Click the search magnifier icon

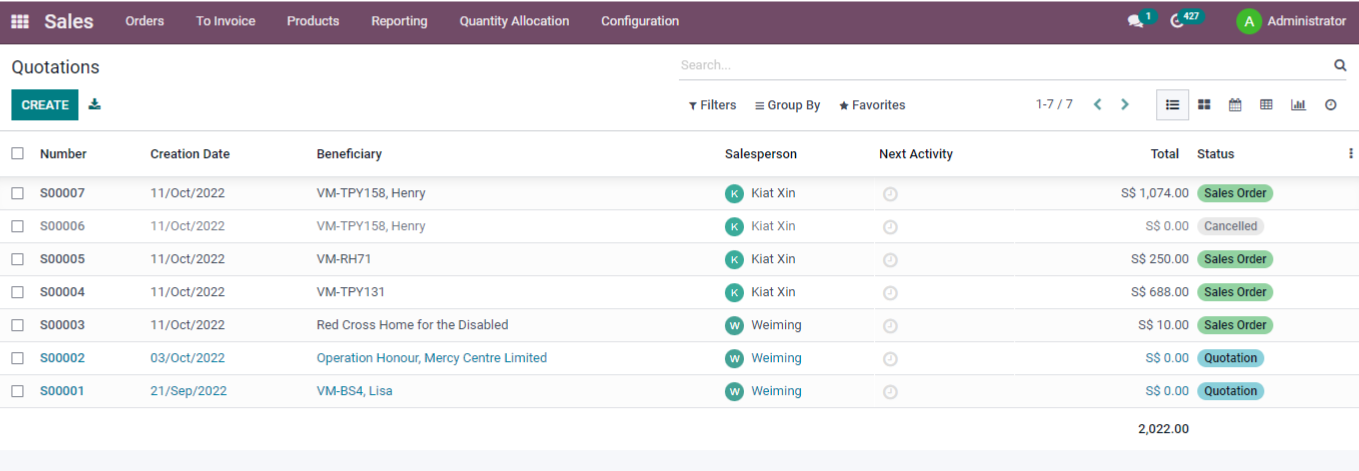click(x=1340, y=65)
